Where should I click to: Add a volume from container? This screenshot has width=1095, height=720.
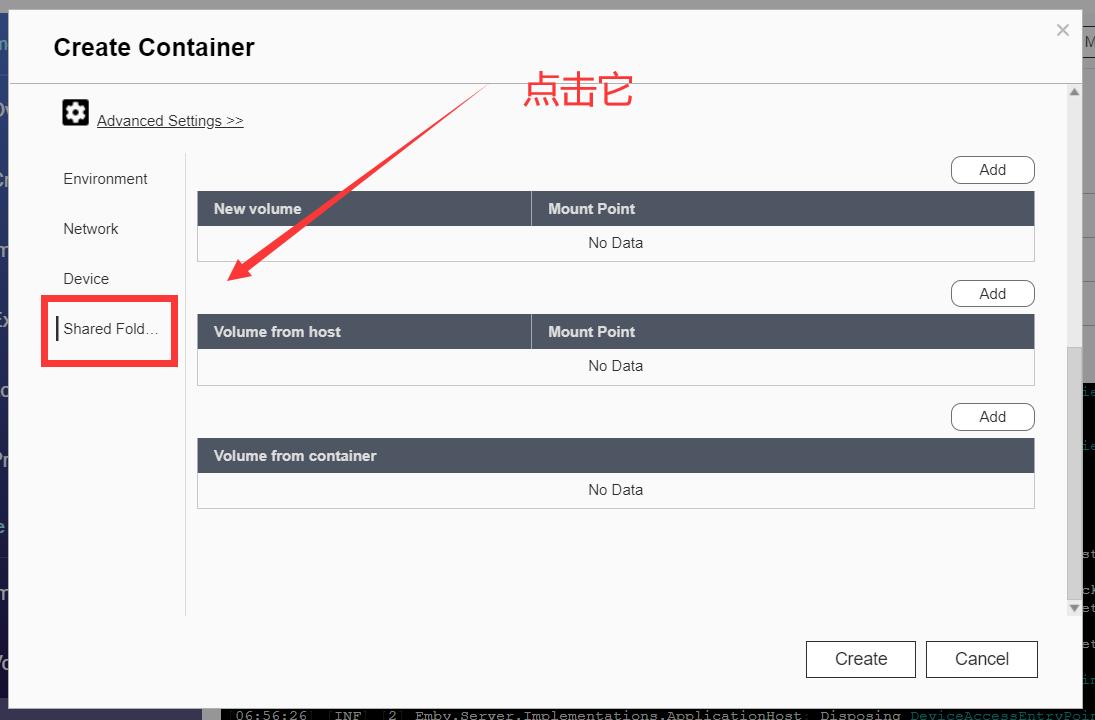point(992,416)
